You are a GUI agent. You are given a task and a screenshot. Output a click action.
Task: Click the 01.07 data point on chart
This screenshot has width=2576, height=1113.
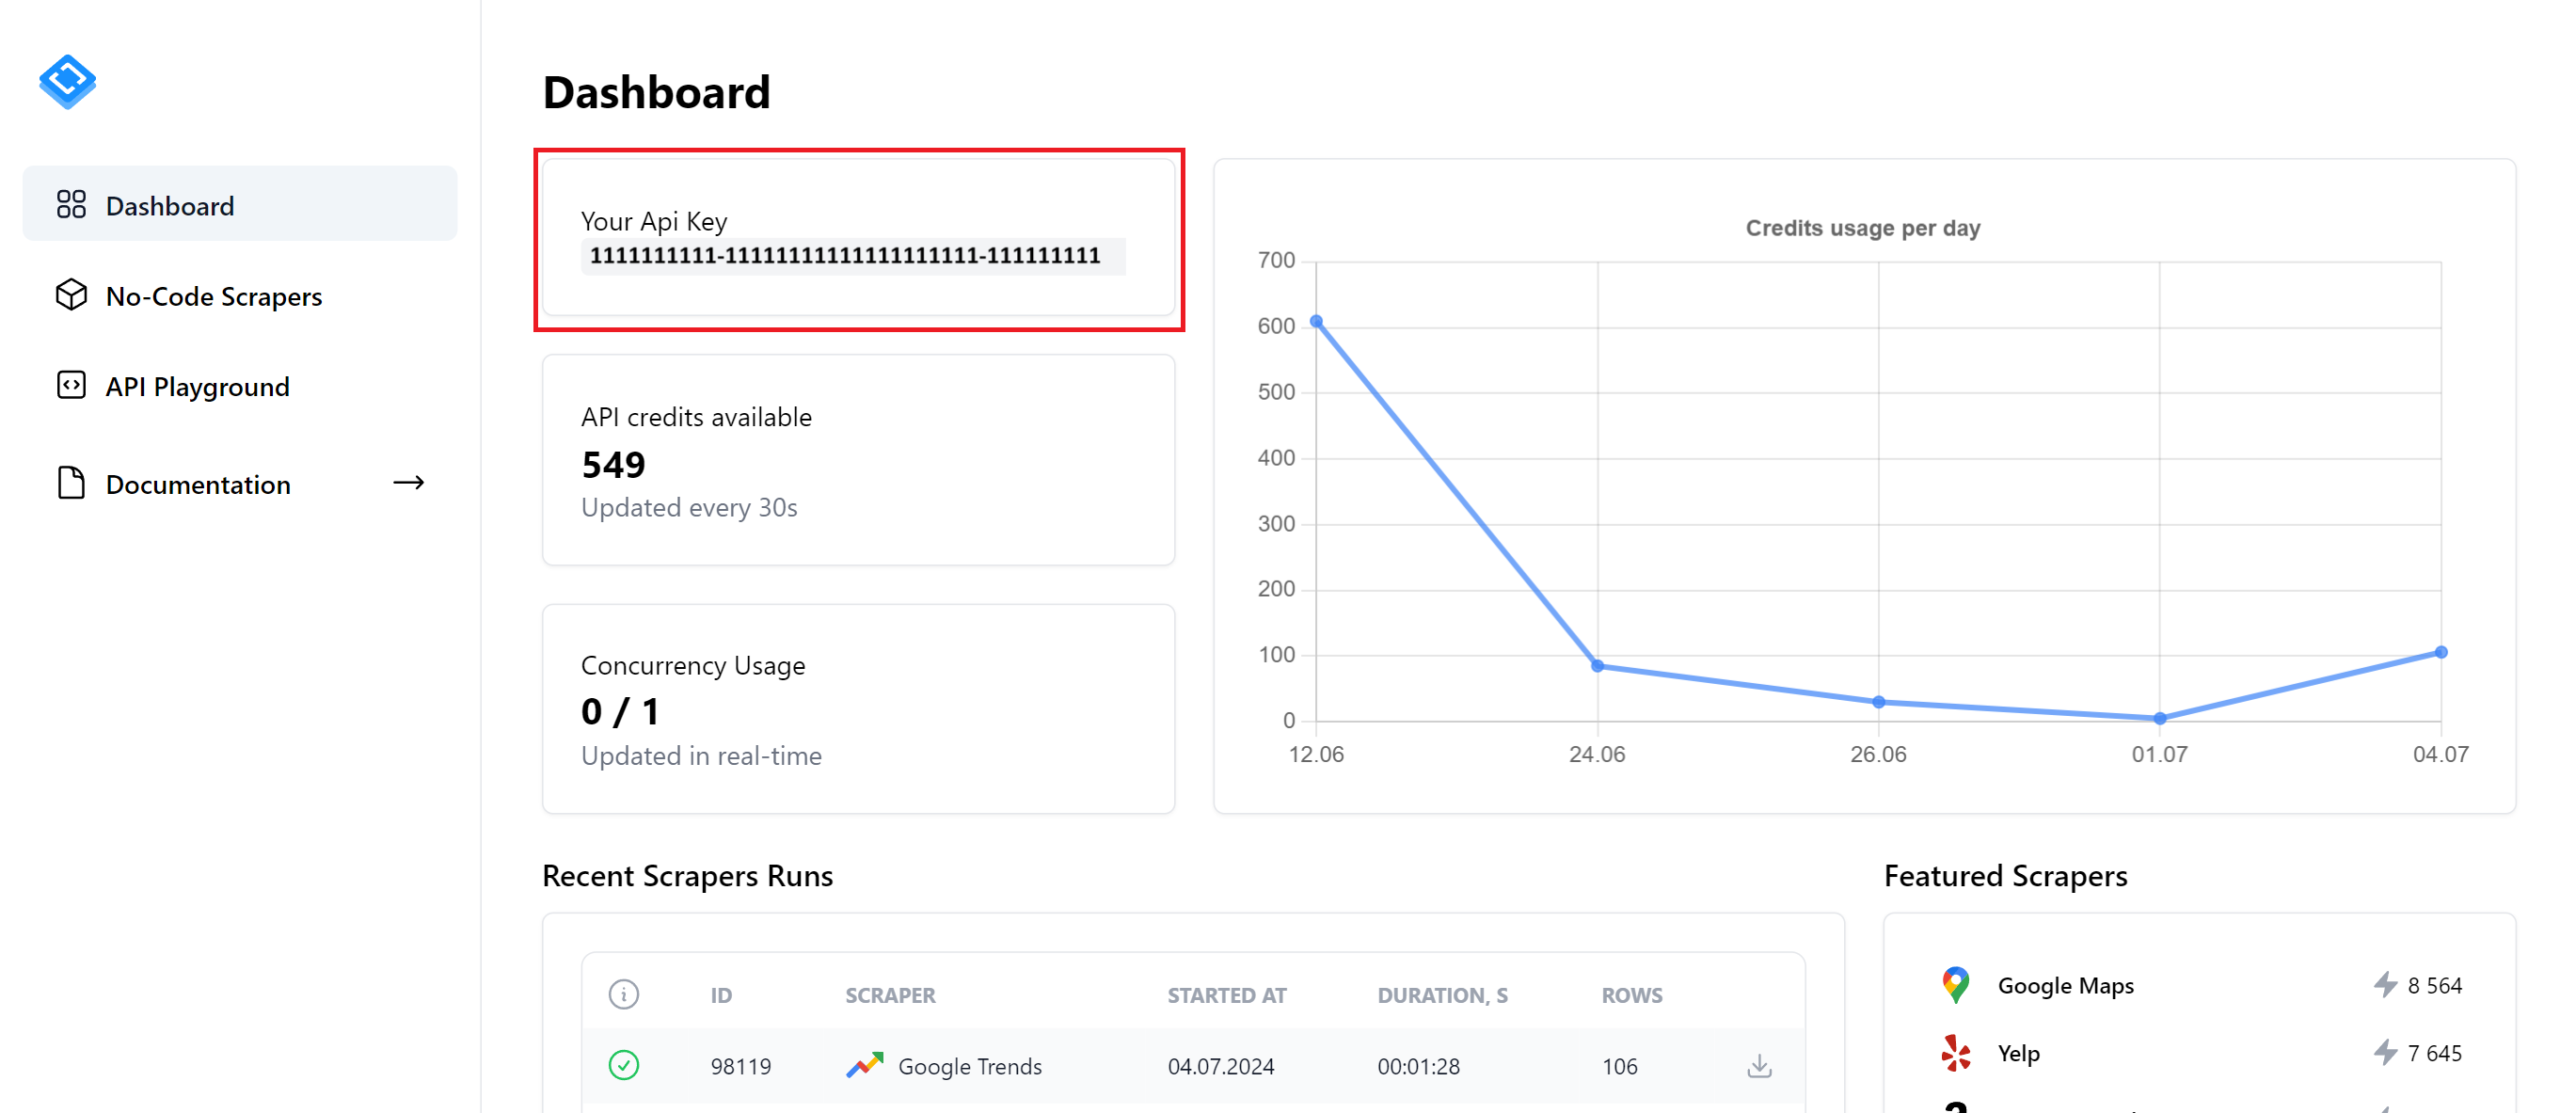(x=2159, y=718)
